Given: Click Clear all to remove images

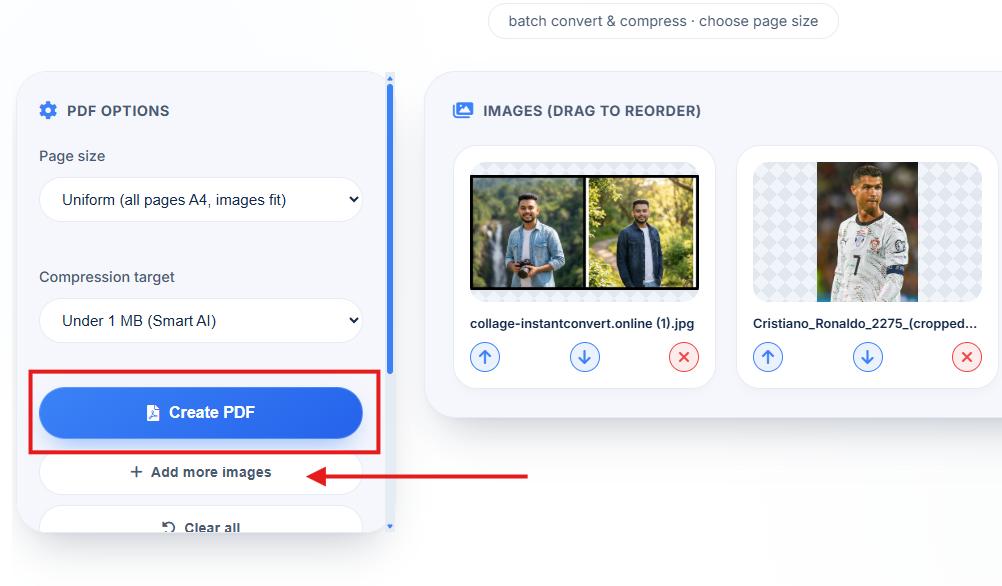Looking at the screenshot, I should pyautogui.click(x=211, y=528).
